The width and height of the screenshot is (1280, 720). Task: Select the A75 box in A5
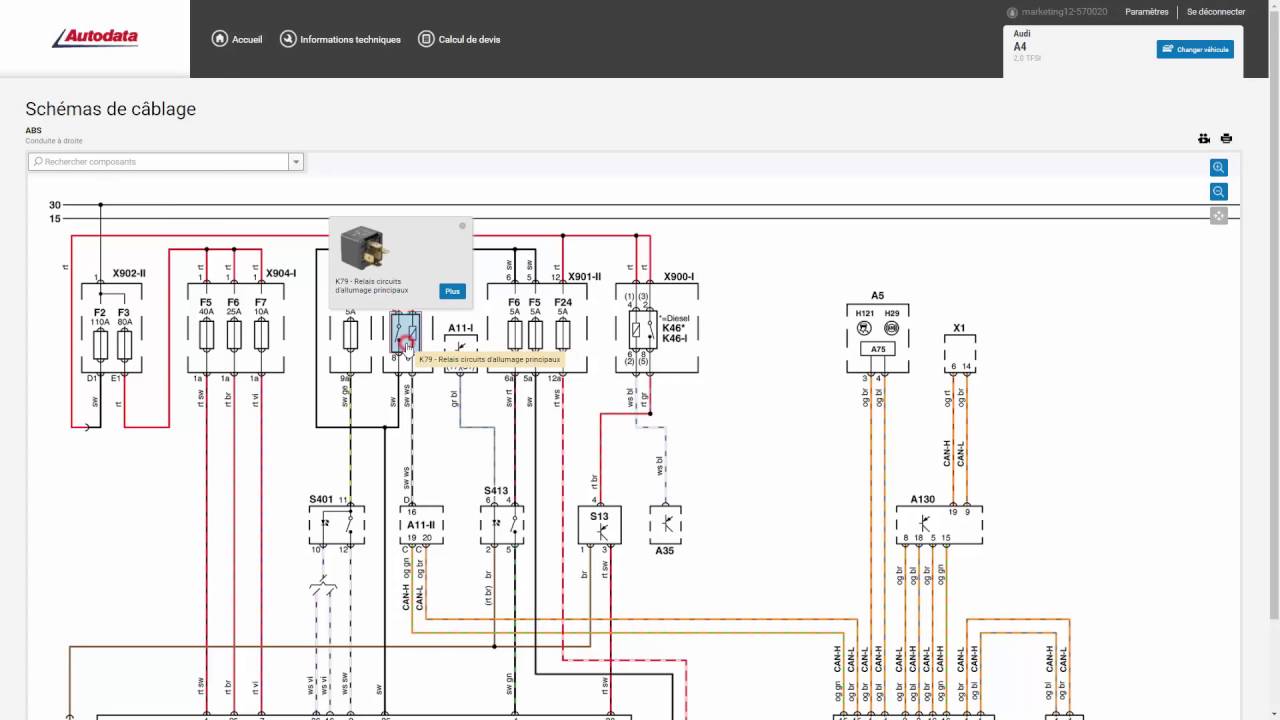point(878,349)
